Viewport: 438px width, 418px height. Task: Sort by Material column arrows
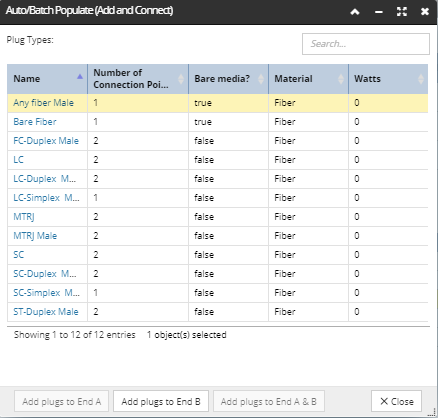(341, 79)
